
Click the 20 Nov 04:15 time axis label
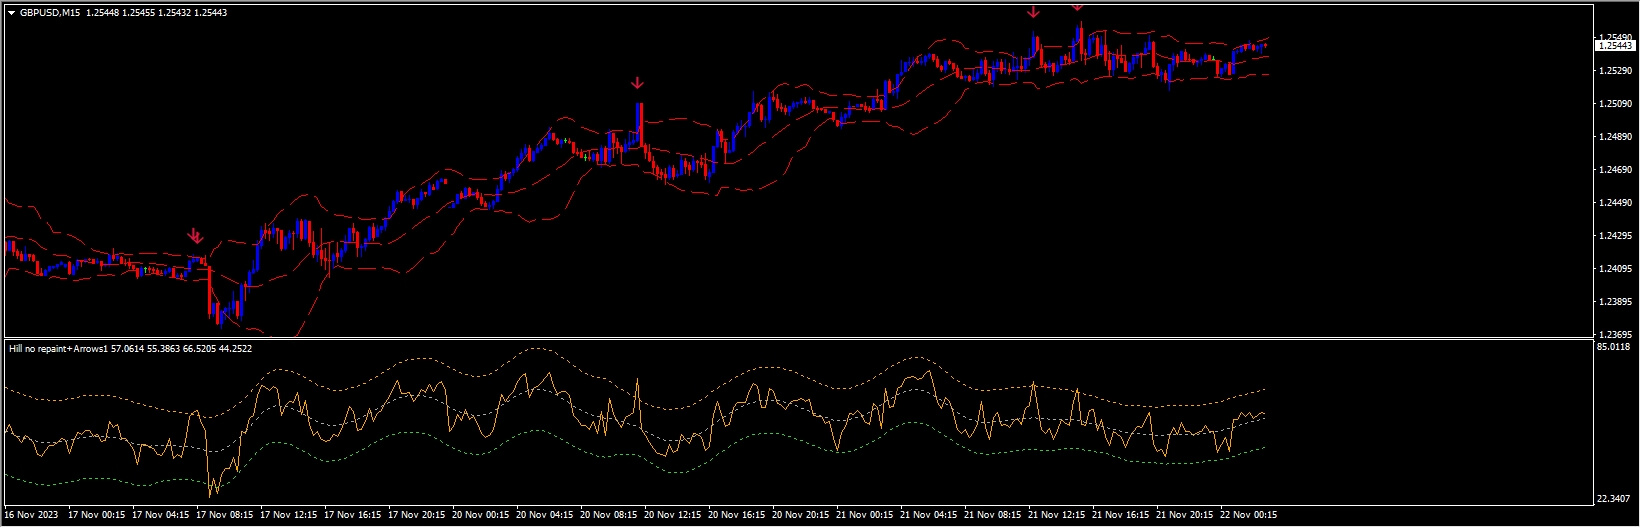coord(545,515)
